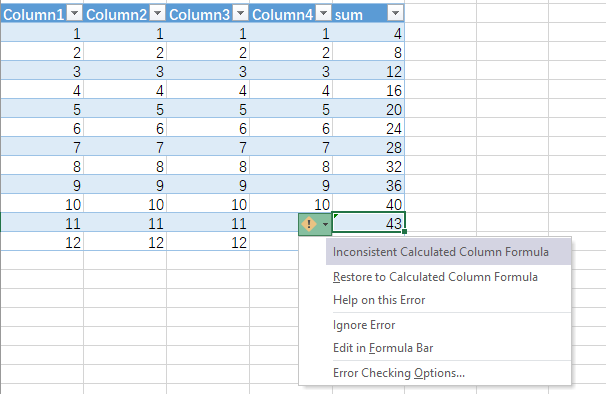Image resolution: width=606 pixels, height=394 pixels.
Task: Select the sum cell showing 4
Action: [x=368, y=33]
